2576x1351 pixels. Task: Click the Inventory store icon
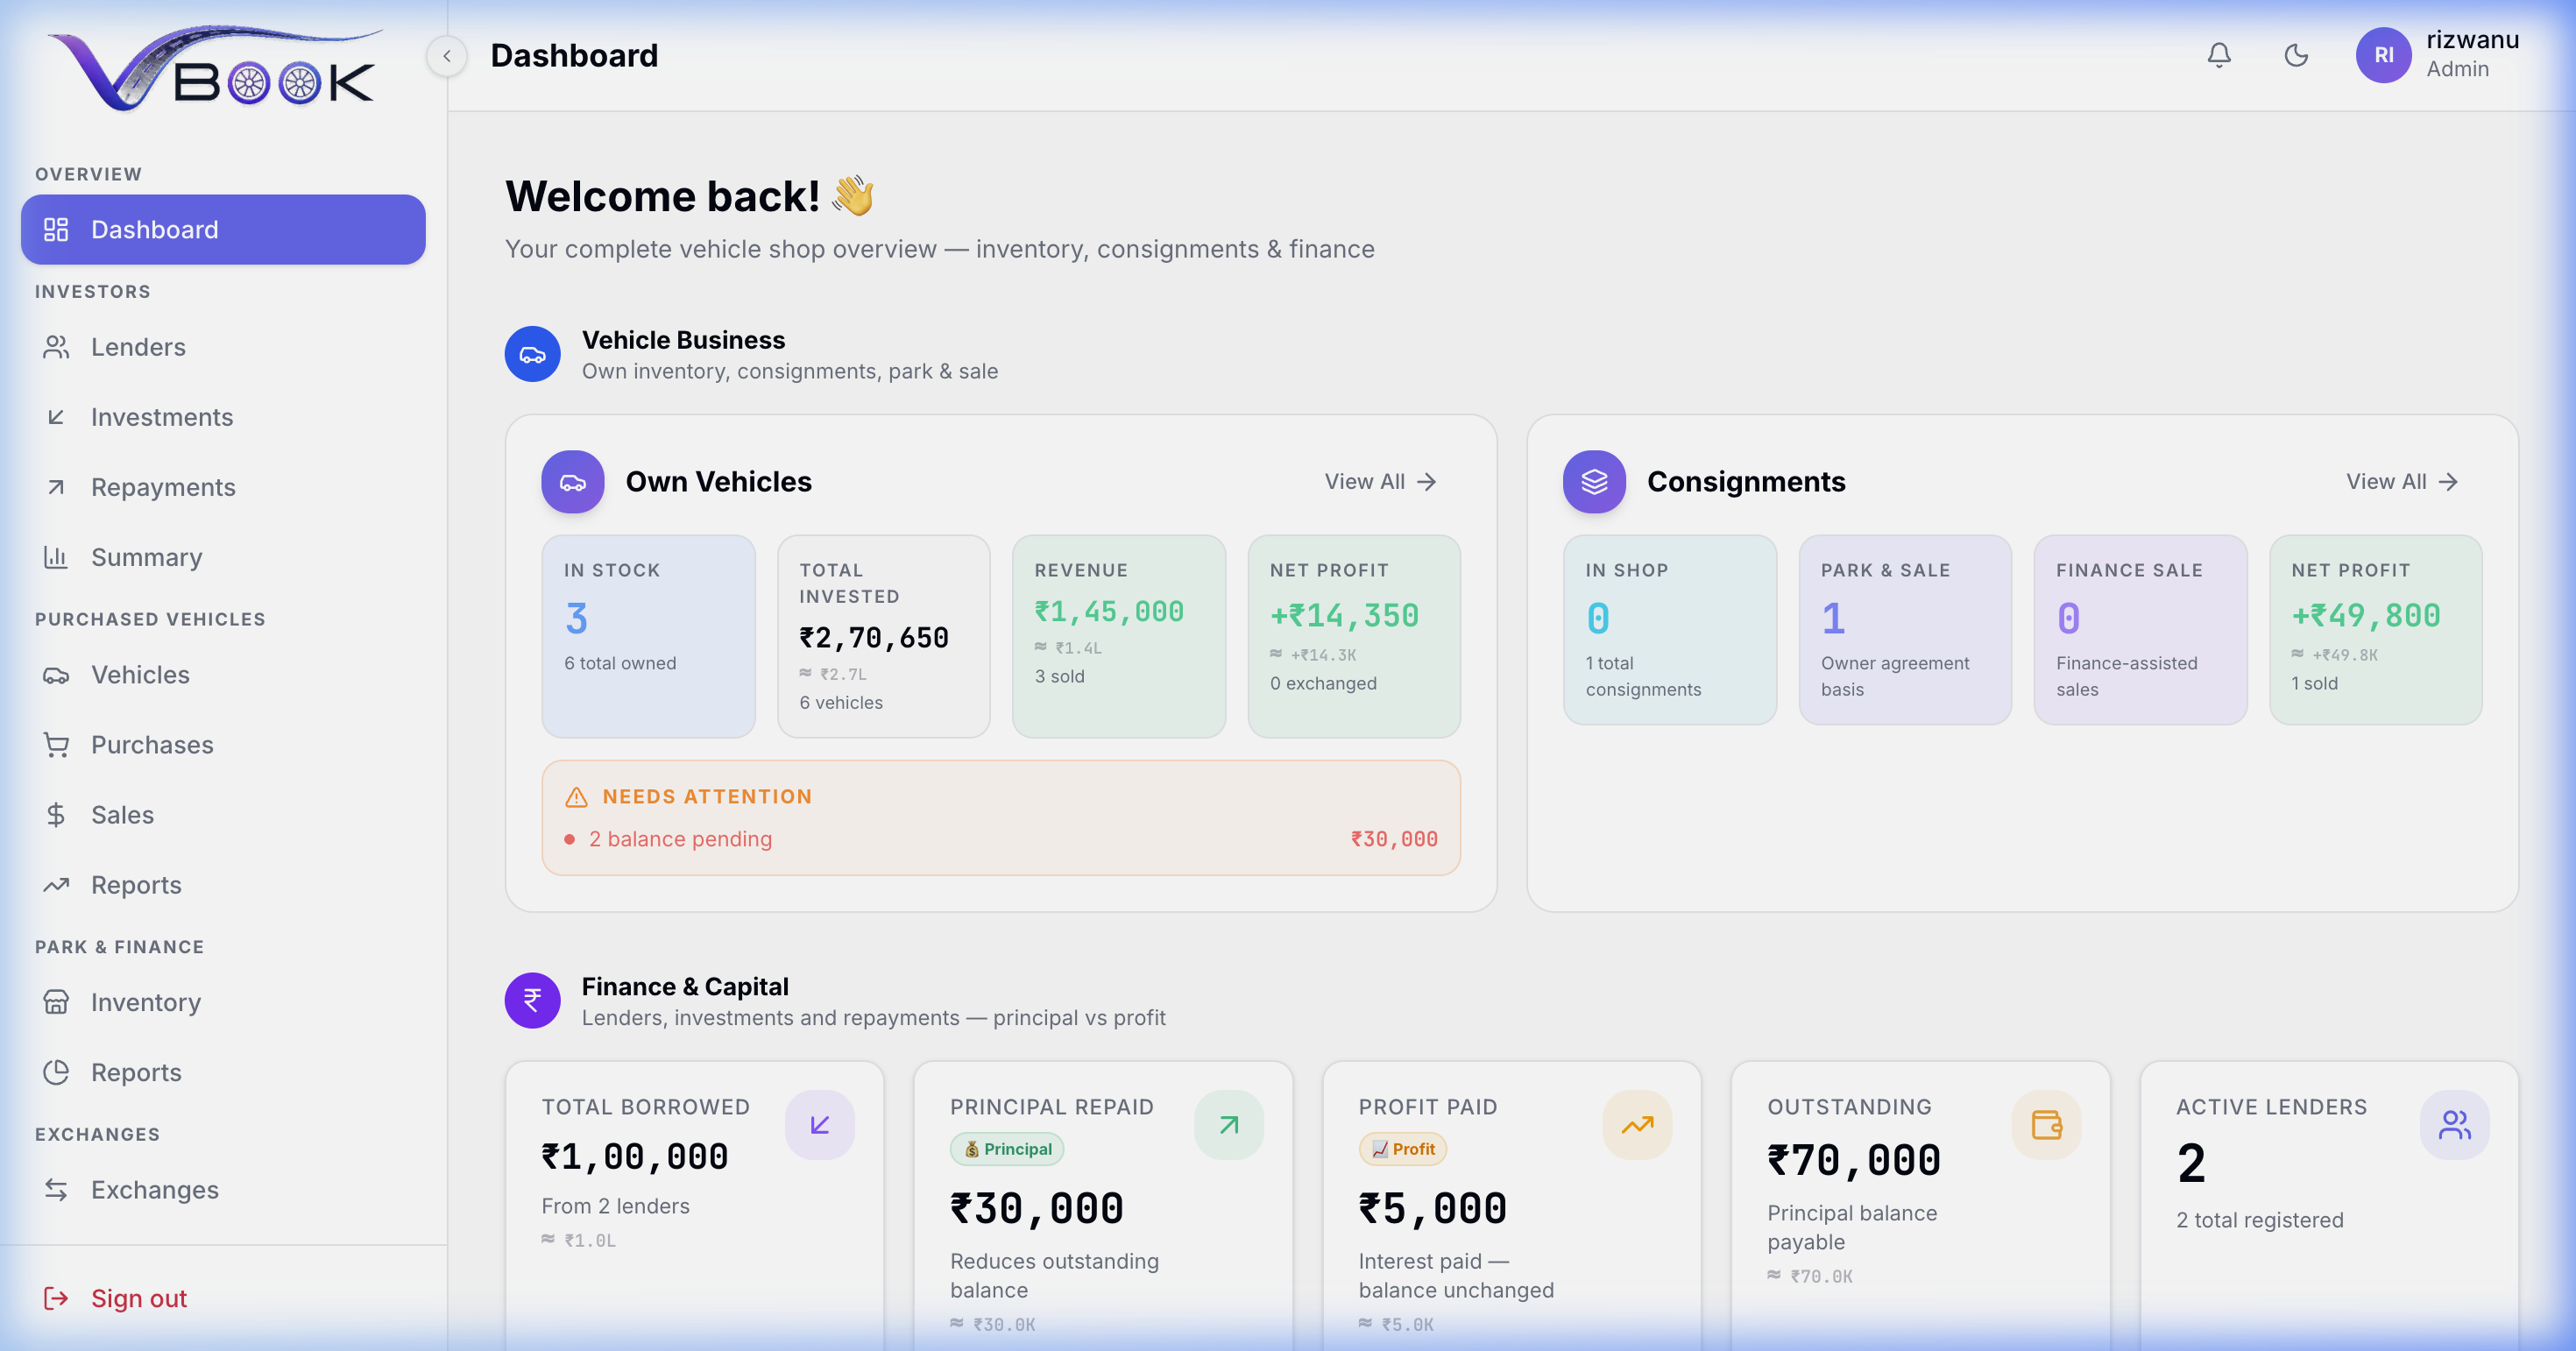[x=56, y=1002]
